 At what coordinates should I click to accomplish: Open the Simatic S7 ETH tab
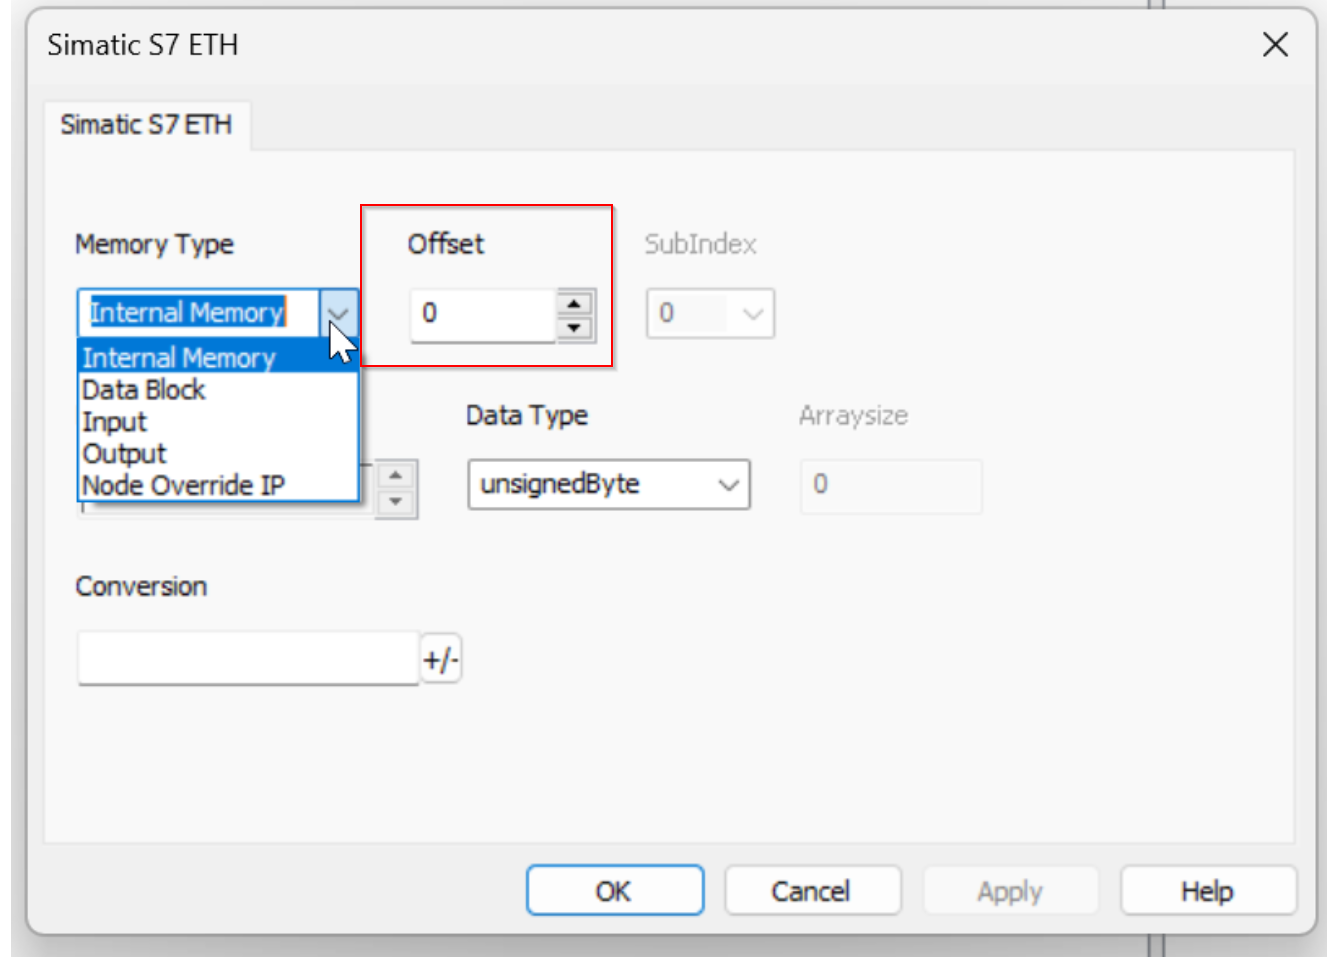[146, 125]
